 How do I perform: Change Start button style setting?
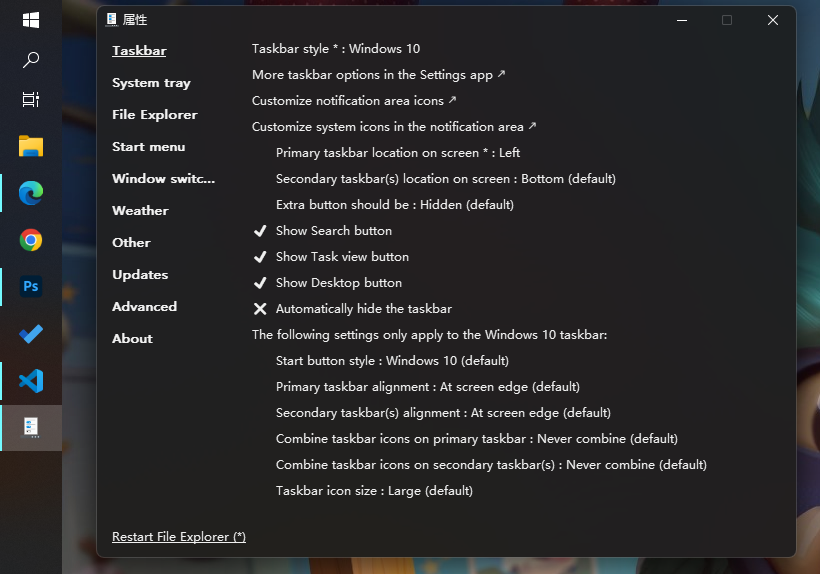click(392, 361)
